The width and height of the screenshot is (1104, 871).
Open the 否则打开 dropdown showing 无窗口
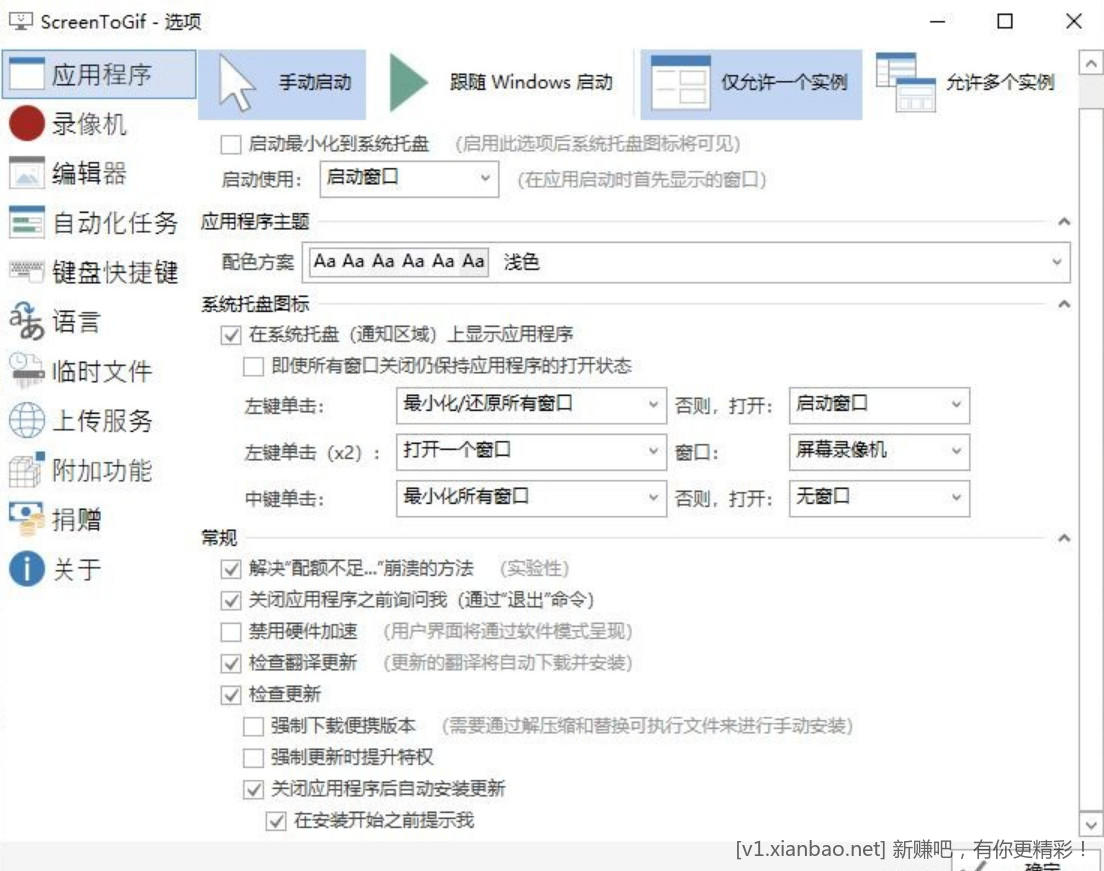click(879, 498)
